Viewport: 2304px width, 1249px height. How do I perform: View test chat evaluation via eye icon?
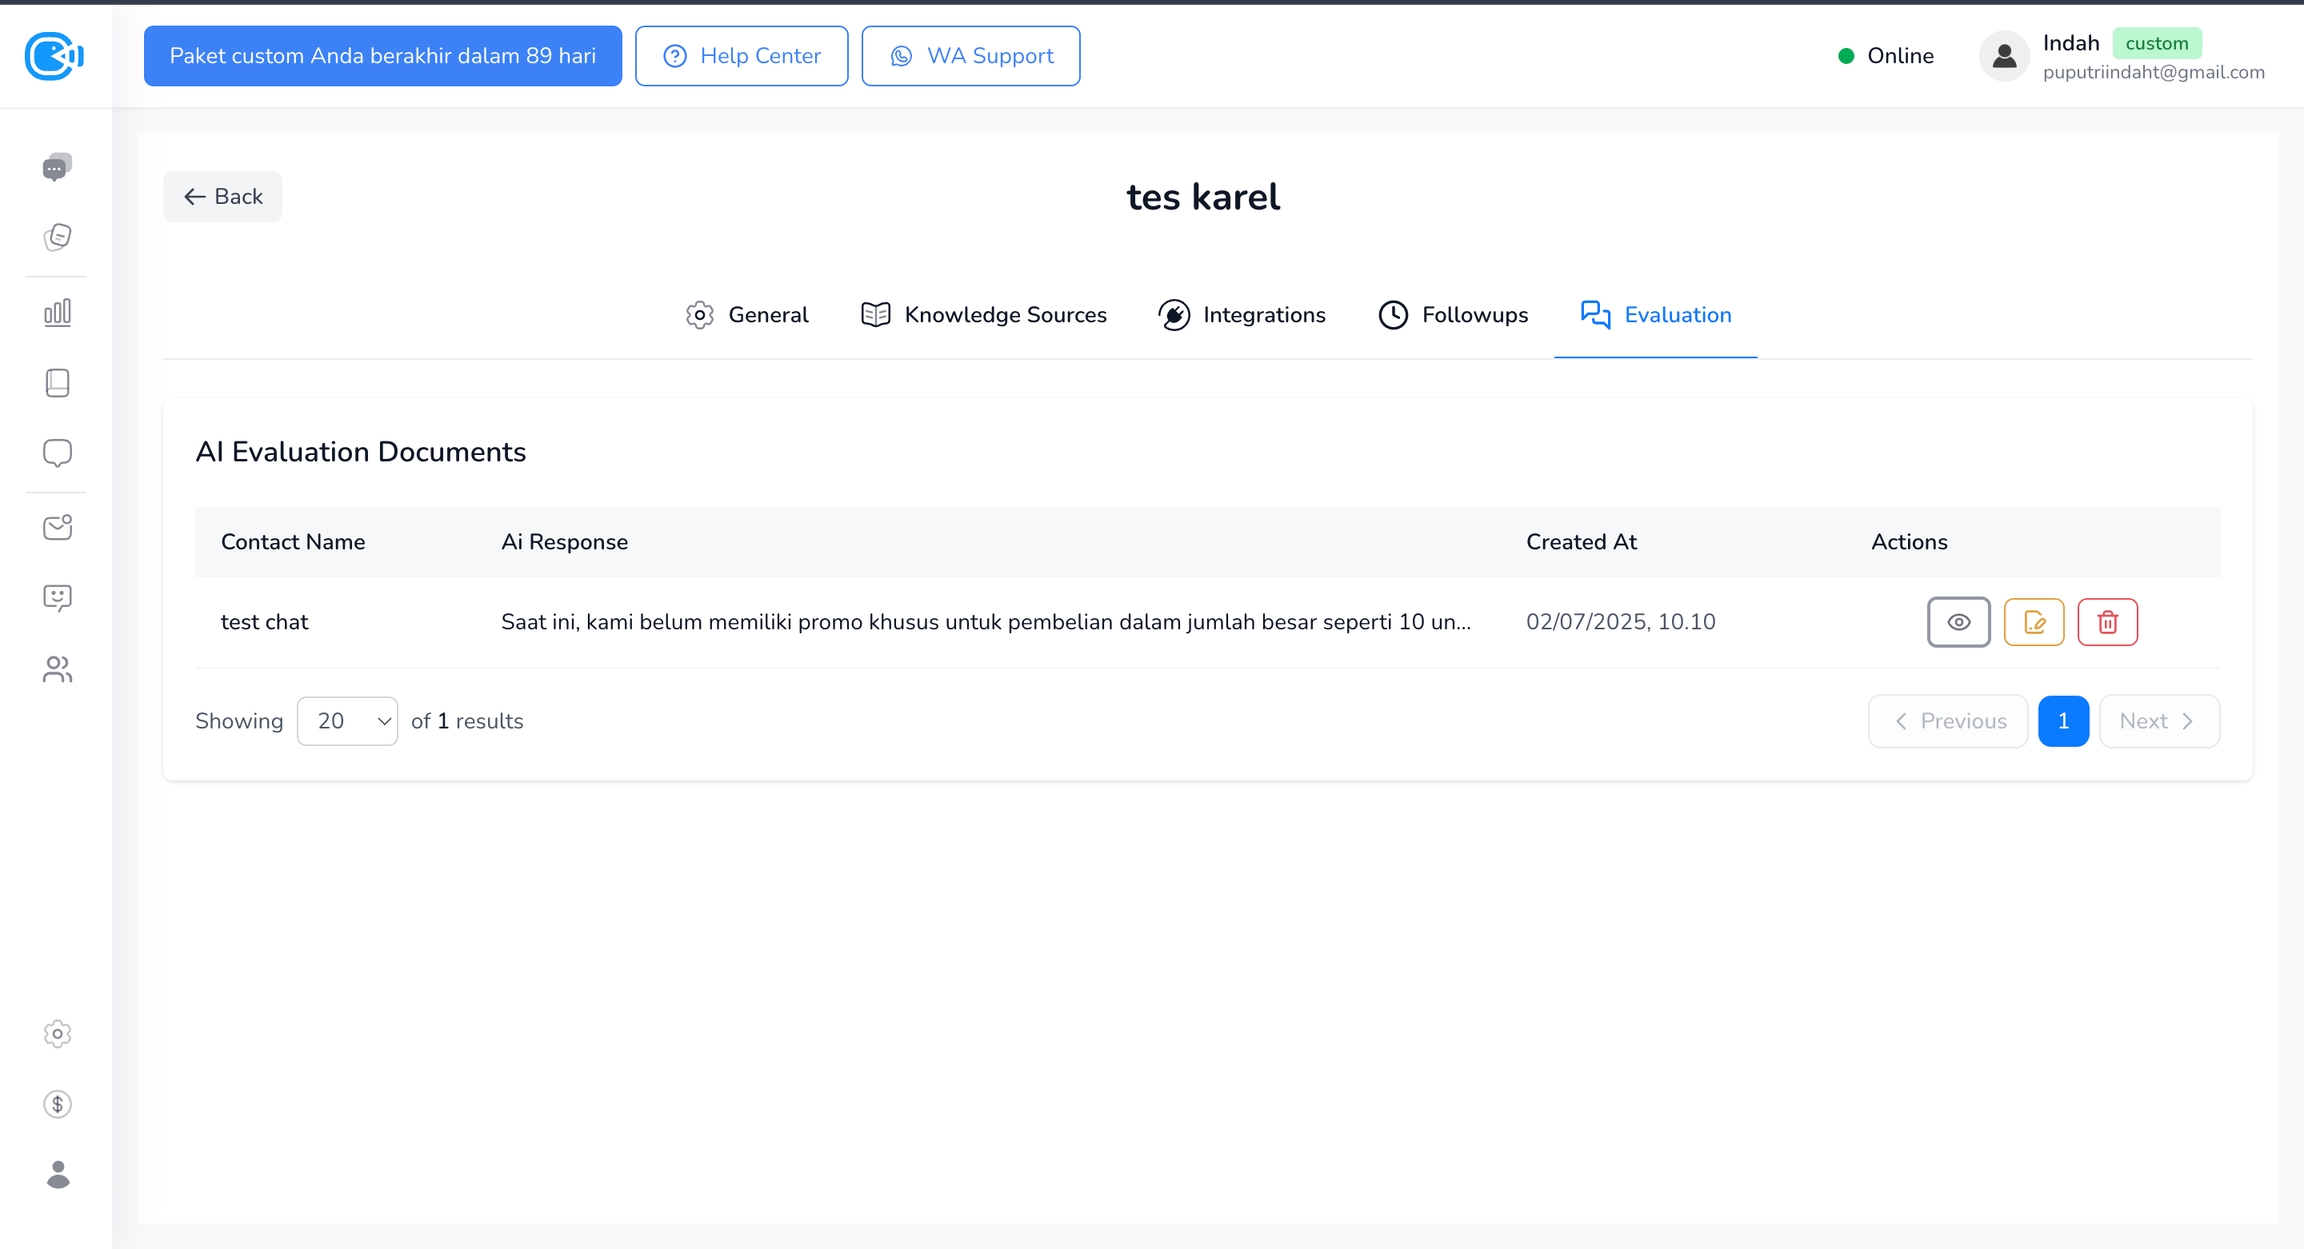1958,622
